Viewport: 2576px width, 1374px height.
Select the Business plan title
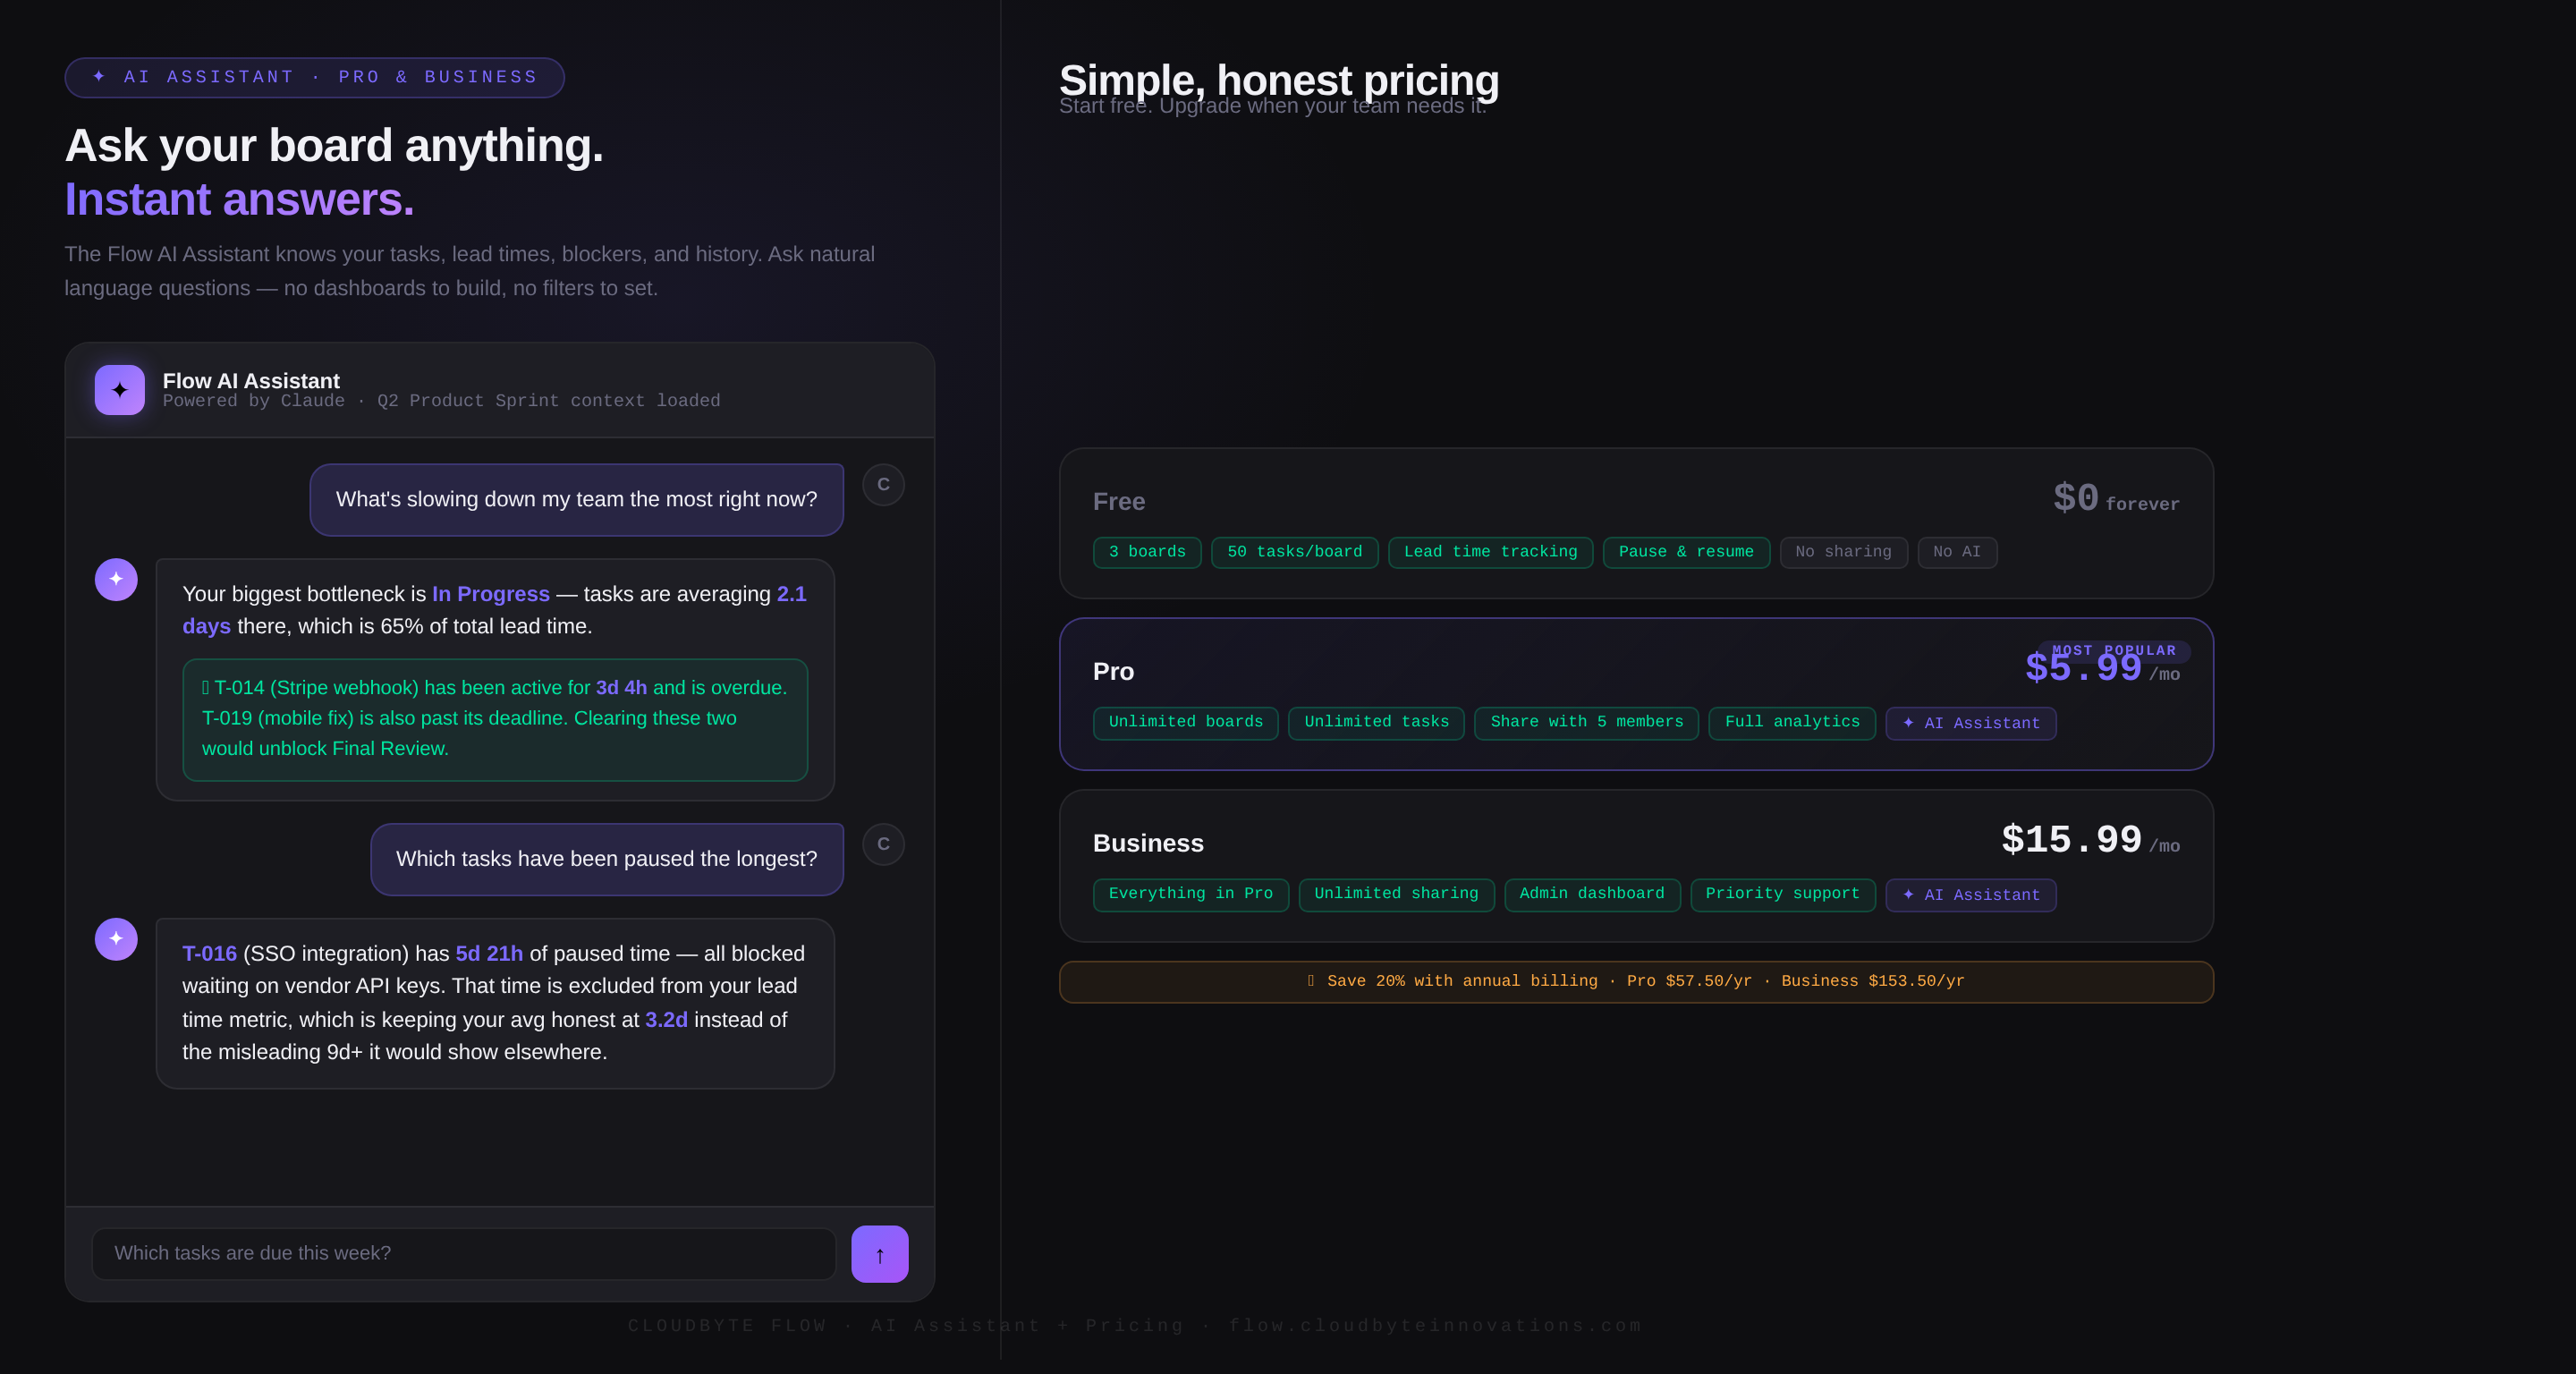(x=1148, y=843)
